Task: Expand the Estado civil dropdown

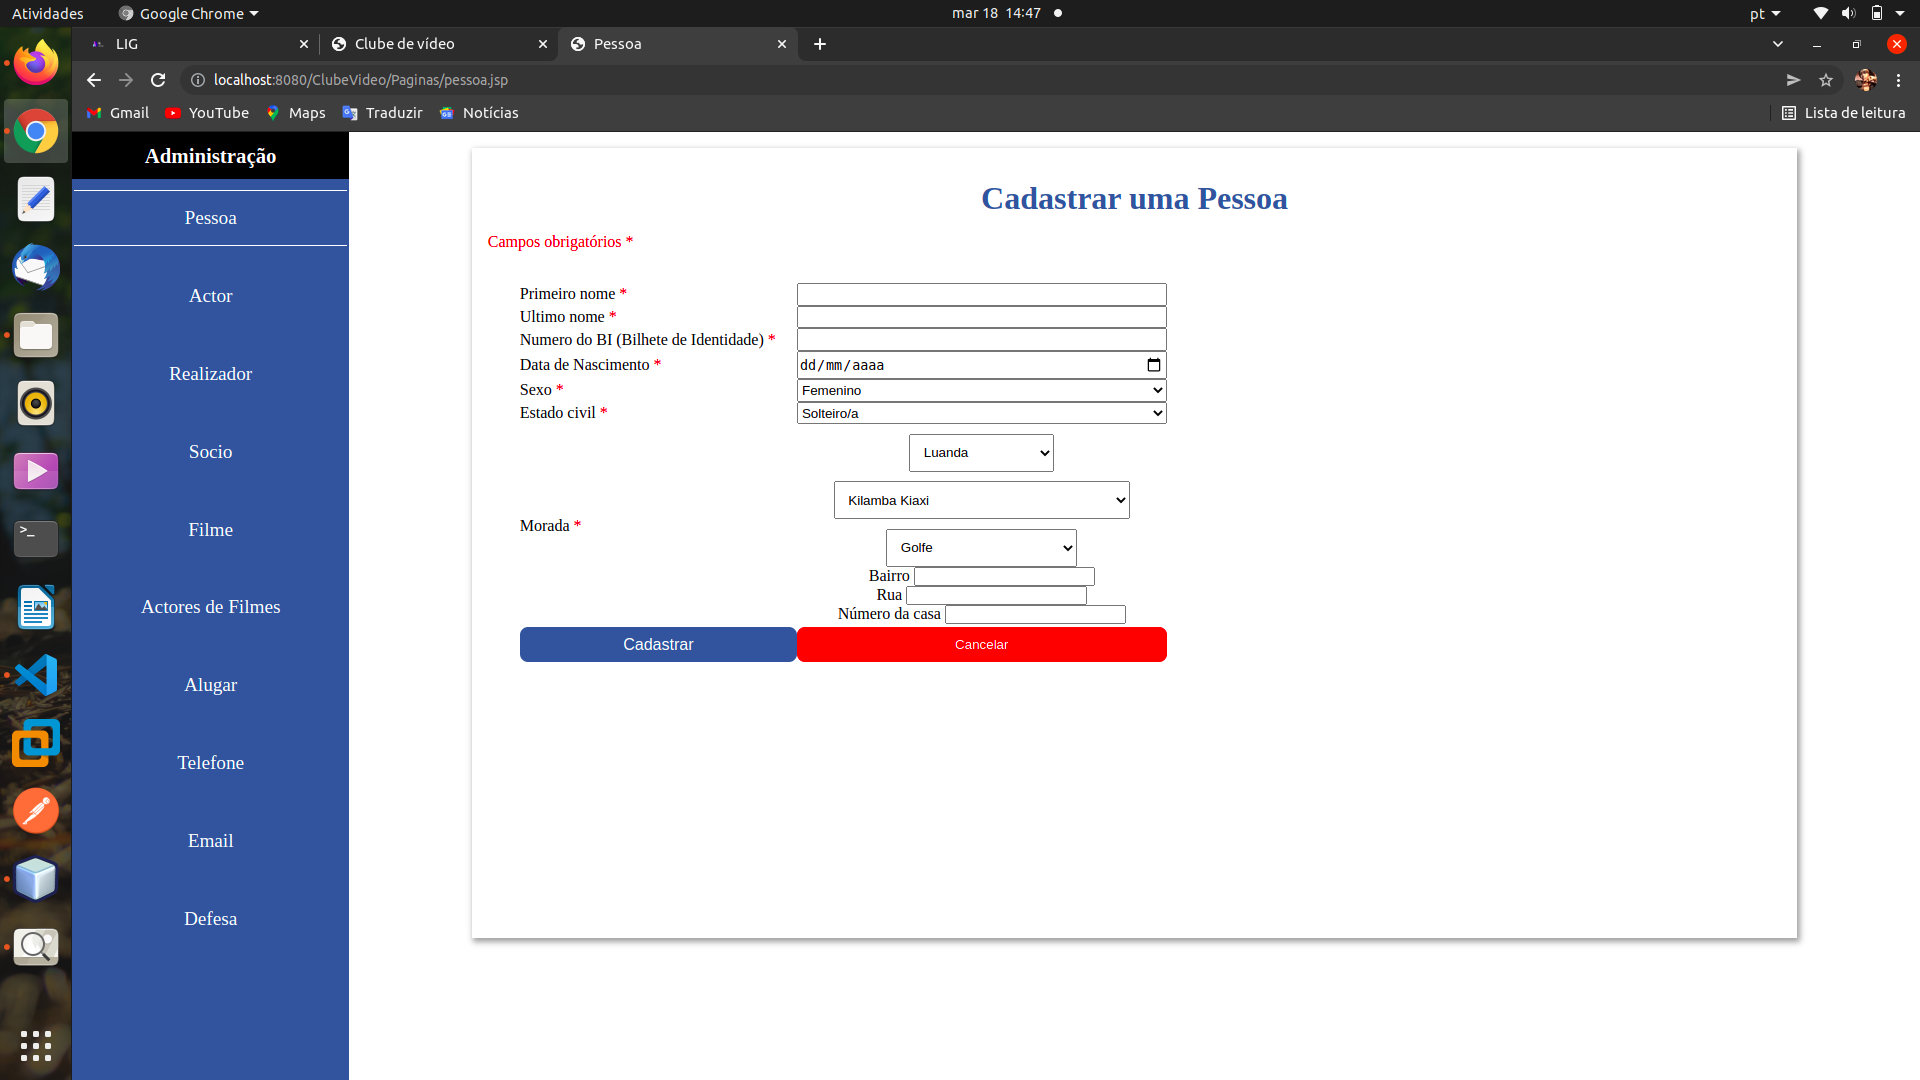Action: point(981,413)
